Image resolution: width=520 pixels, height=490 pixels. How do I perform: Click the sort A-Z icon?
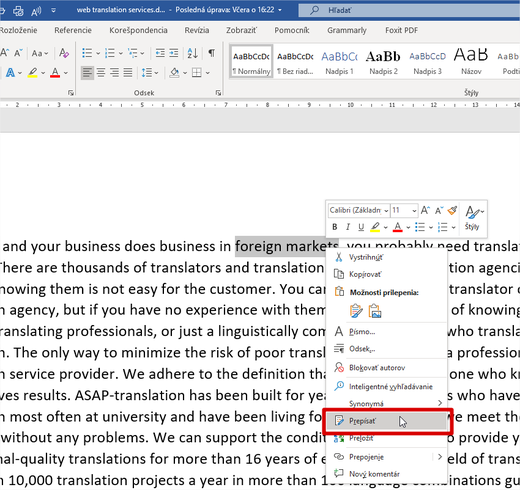coord(193,53)
